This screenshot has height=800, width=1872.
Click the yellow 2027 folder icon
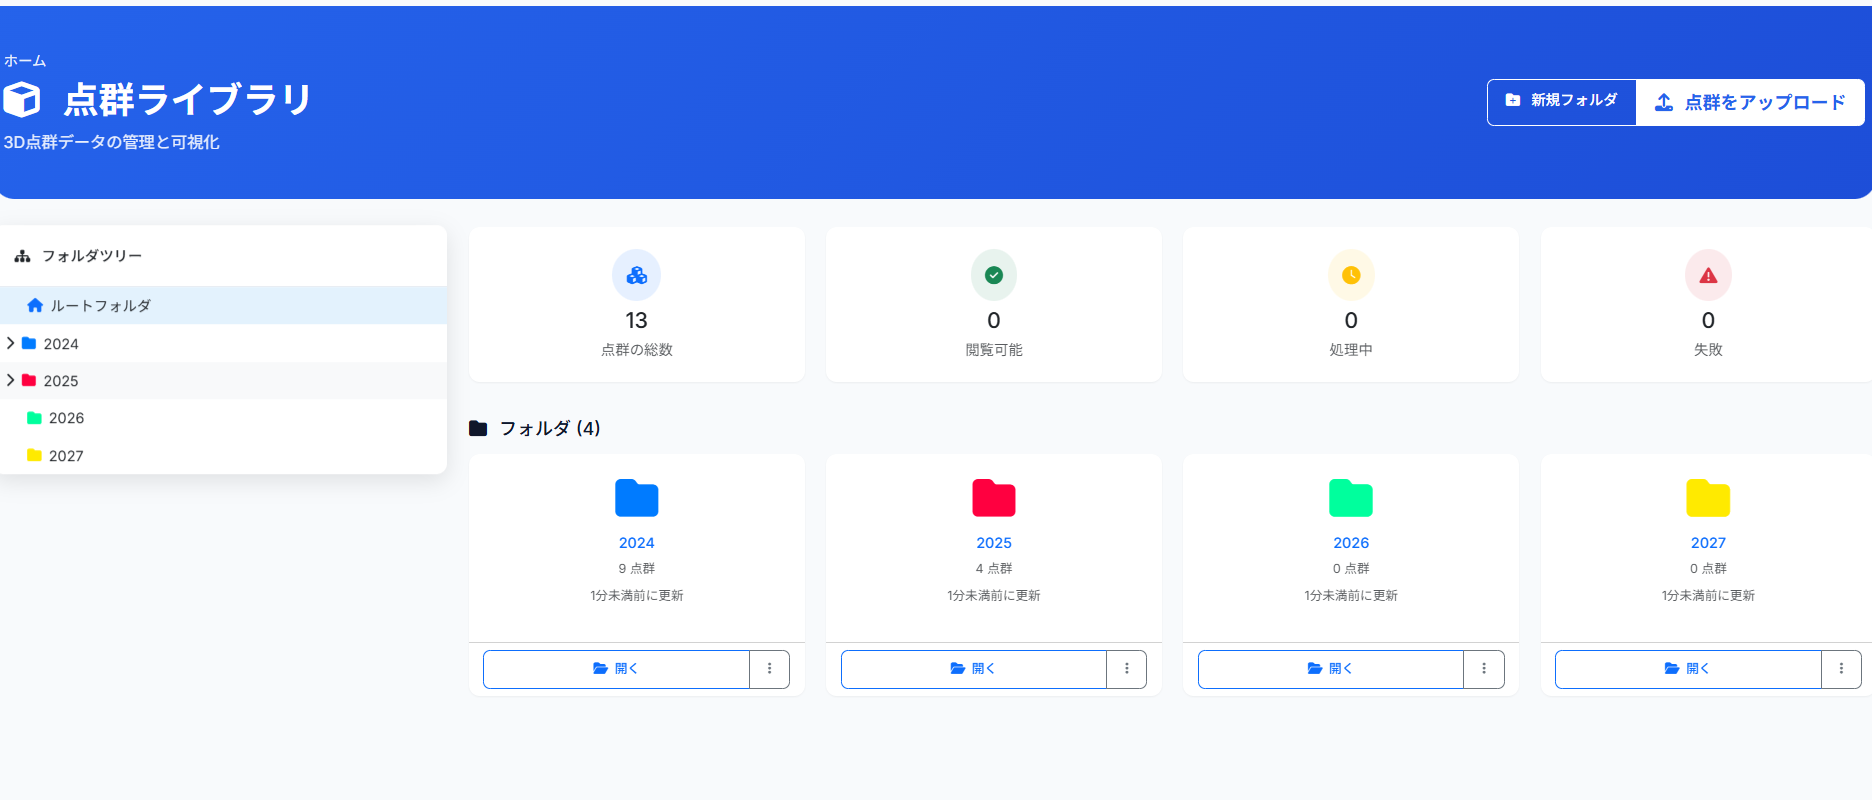click(x=1707, y=498)
